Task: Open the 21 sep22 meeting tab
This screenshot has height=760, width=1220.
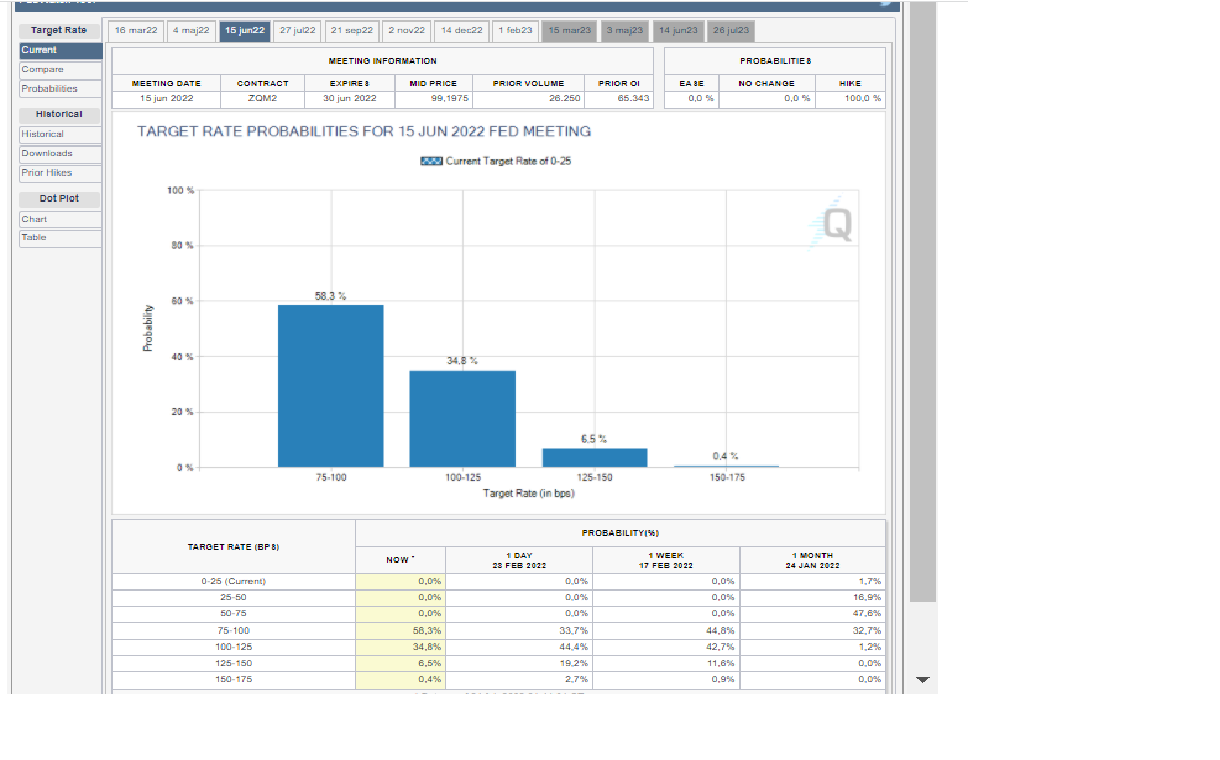Action: click(x=351, y=31)
